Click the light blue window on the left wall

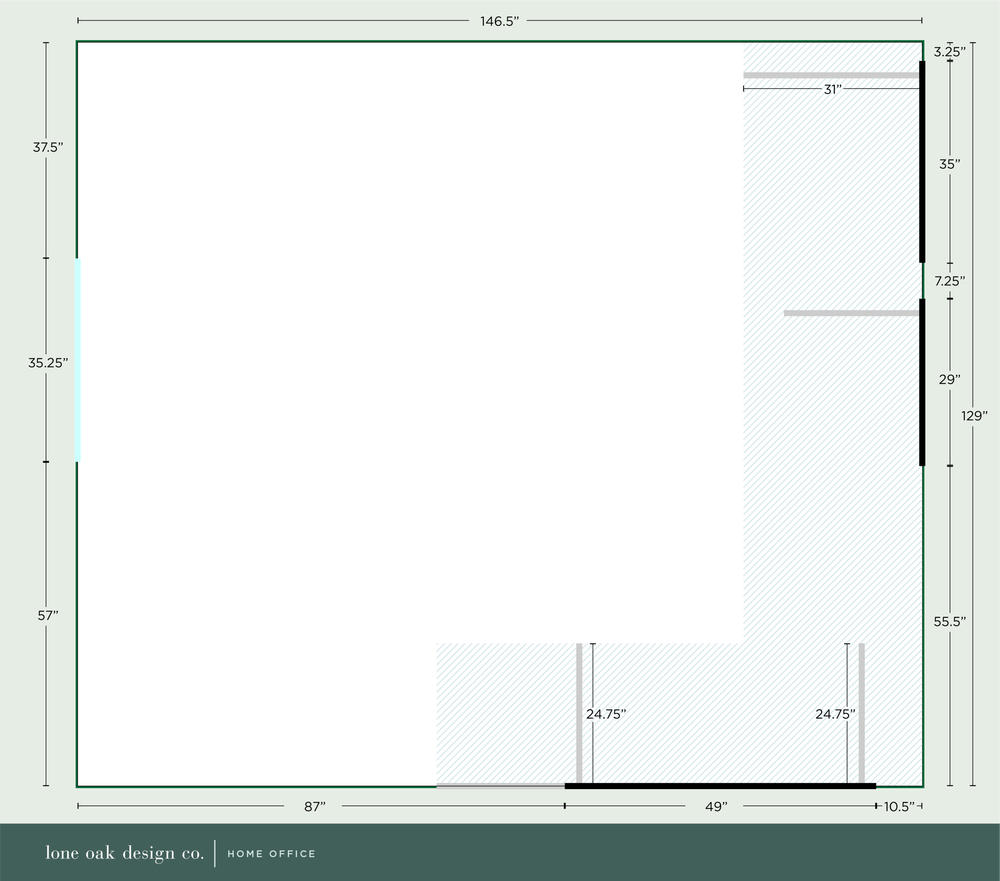point(77,360)
